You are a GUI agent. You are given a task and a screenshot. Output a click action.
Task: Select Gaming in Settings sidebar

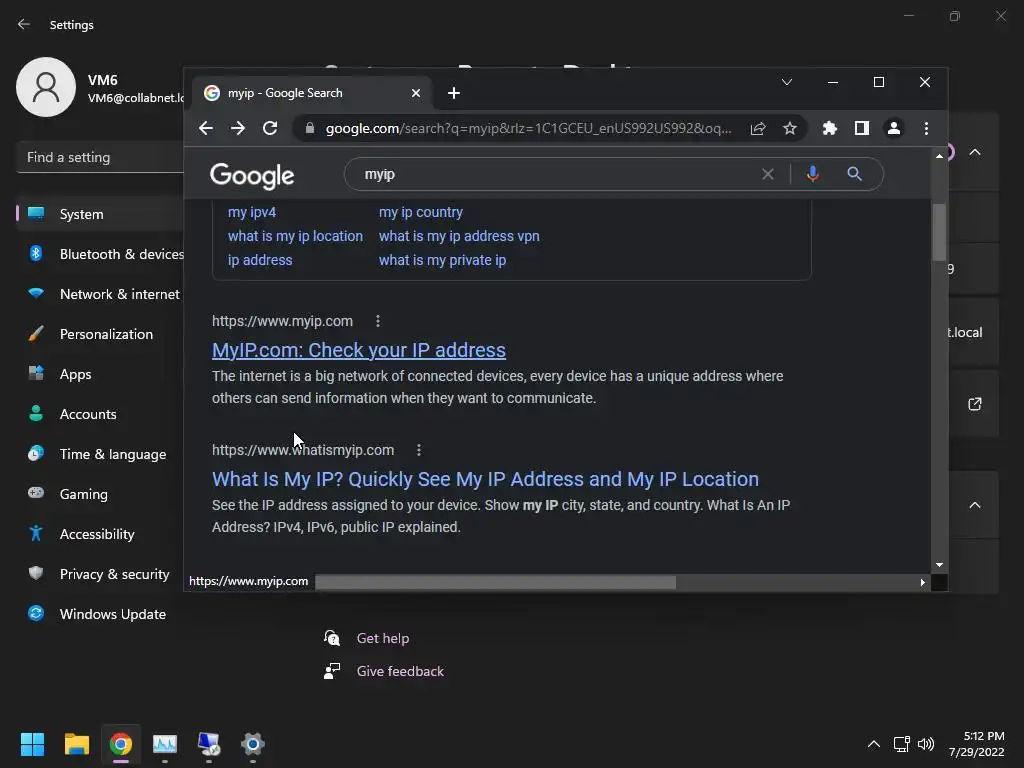[100, 494]
